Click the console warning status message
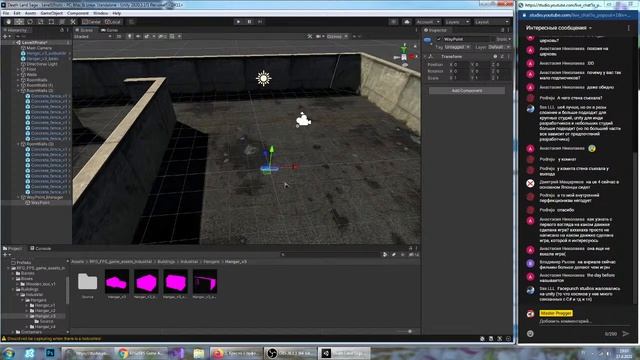This screenshot has height=360, width=640. [x=51, y=338]
